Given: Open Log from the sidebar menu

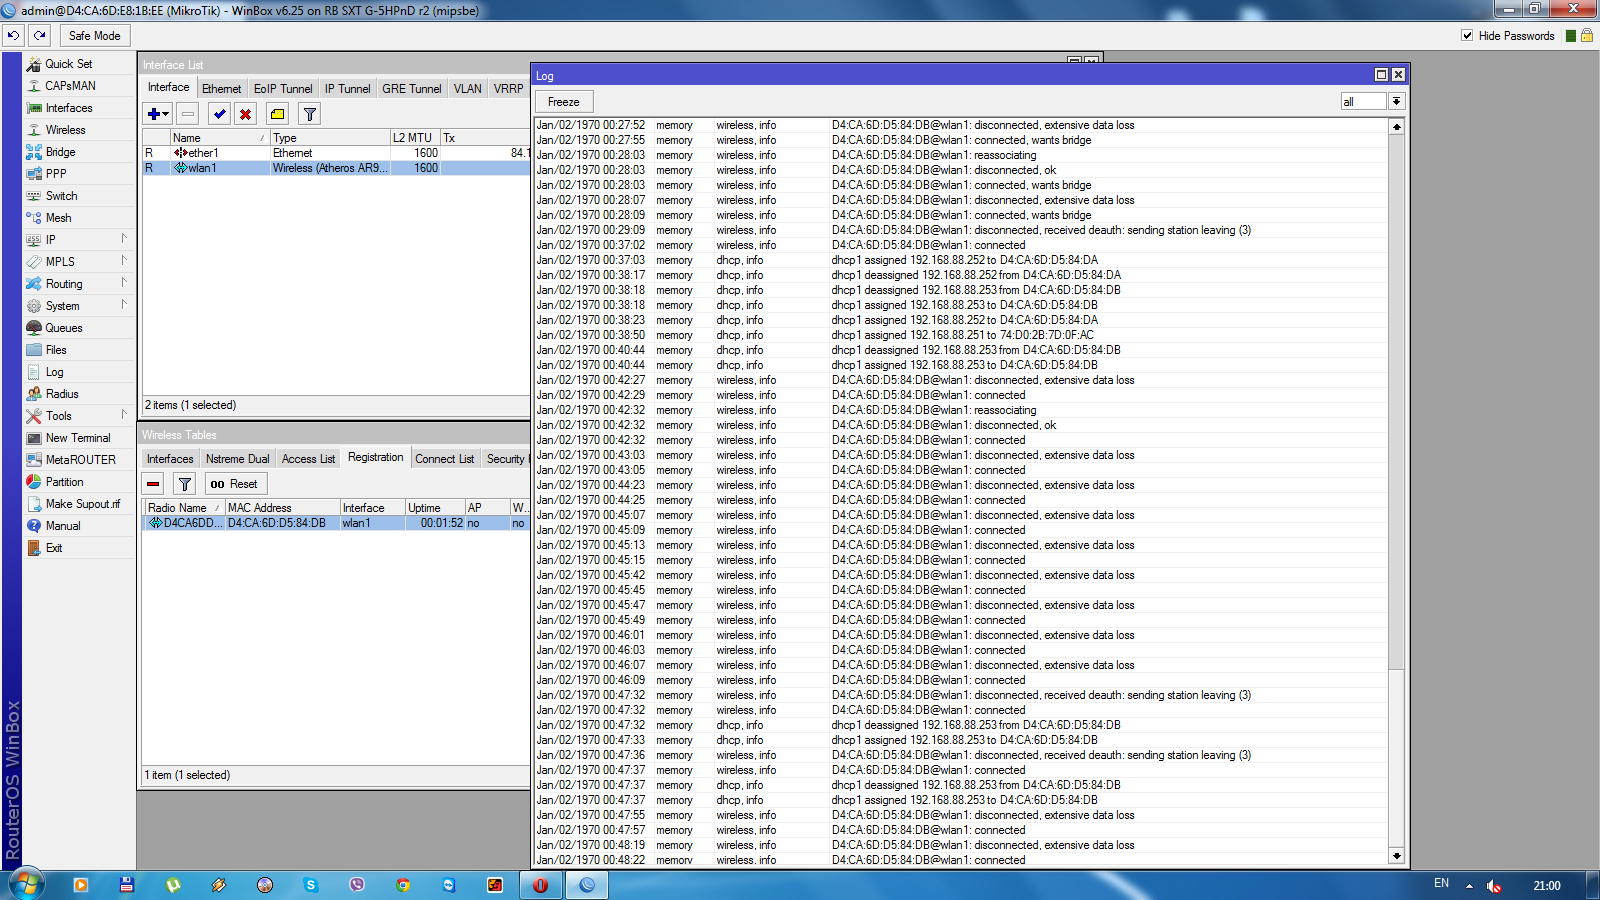Looking at the screenshot, I should pyautogui.click(x=54, y=372).
